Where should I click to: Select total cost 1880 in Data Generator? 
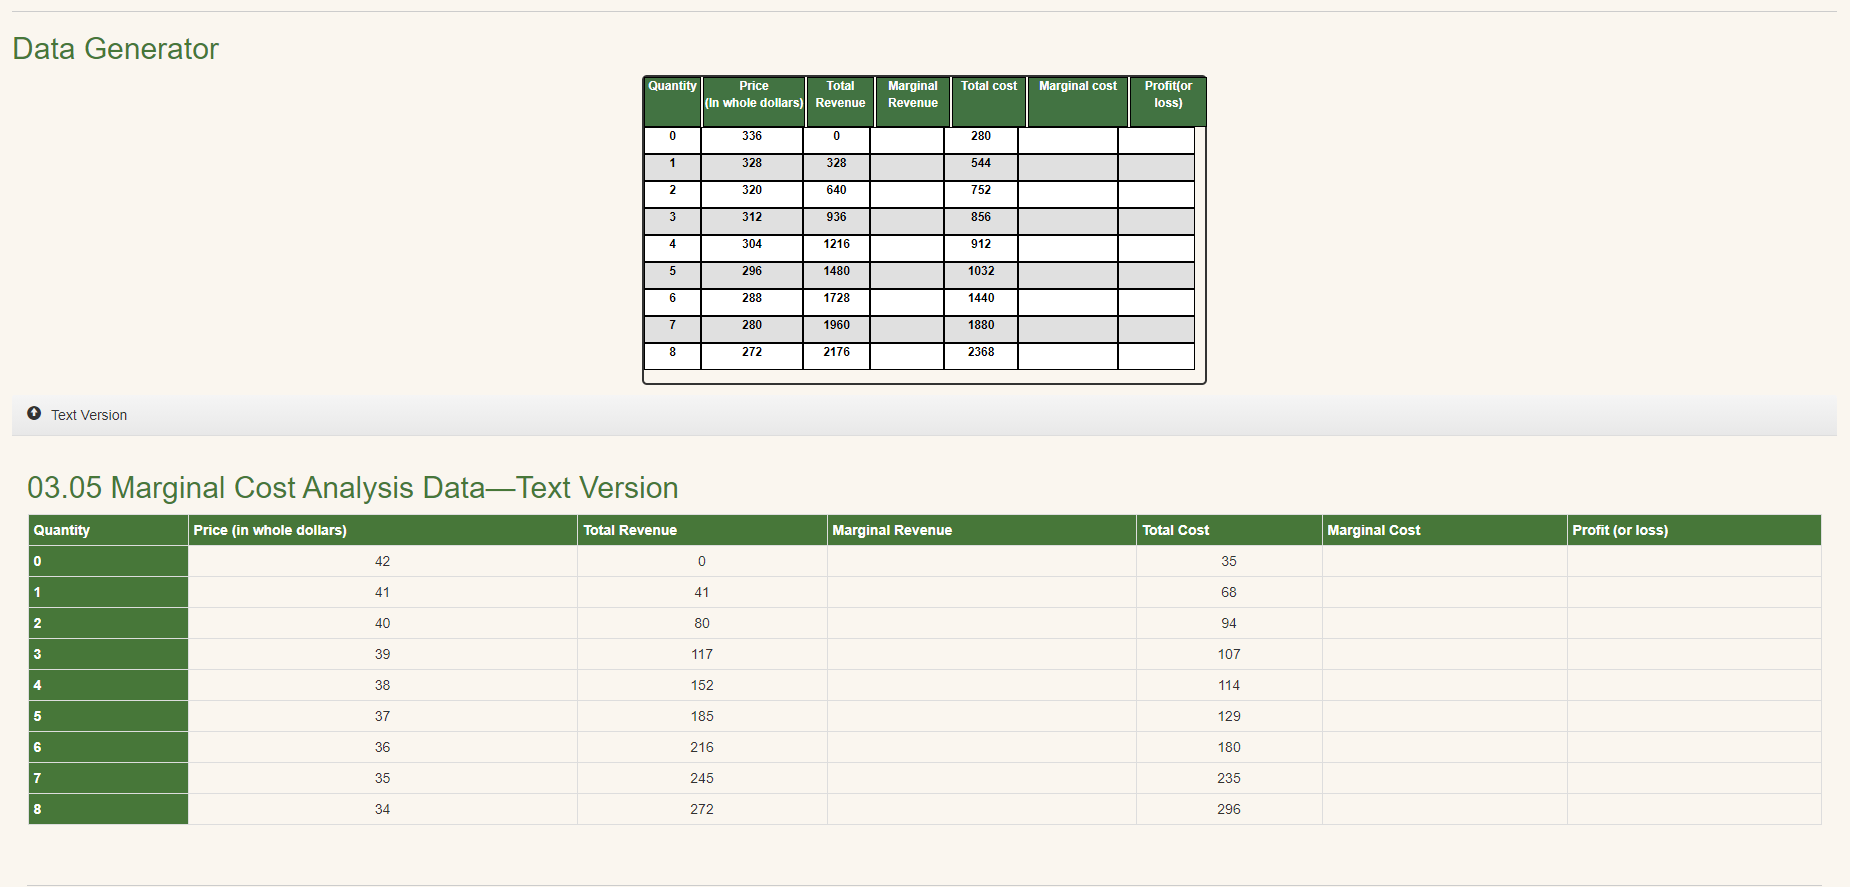coord(981,325)
